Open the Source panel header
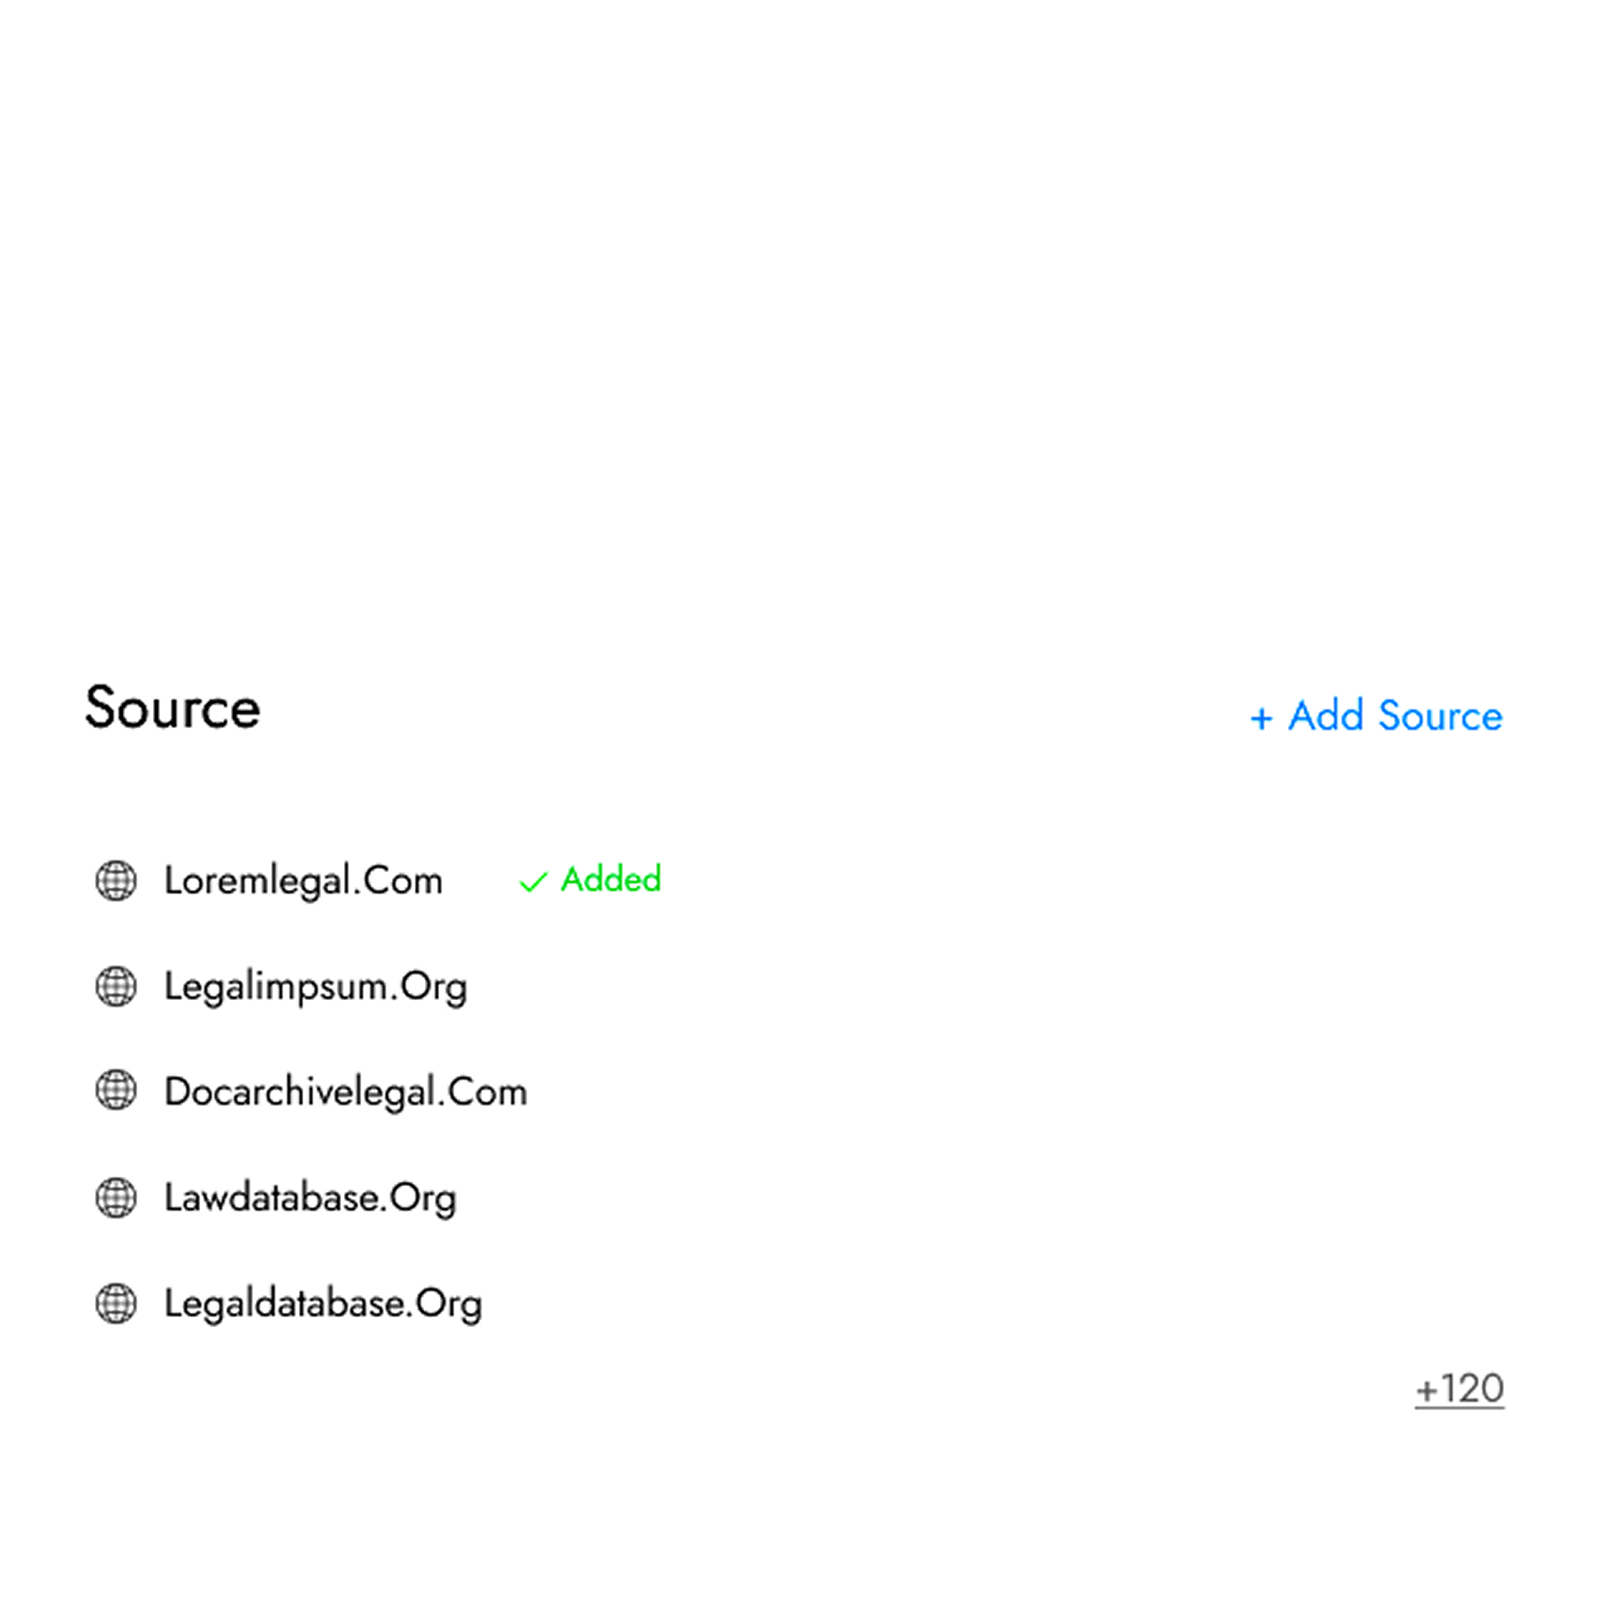 [172, 708]
